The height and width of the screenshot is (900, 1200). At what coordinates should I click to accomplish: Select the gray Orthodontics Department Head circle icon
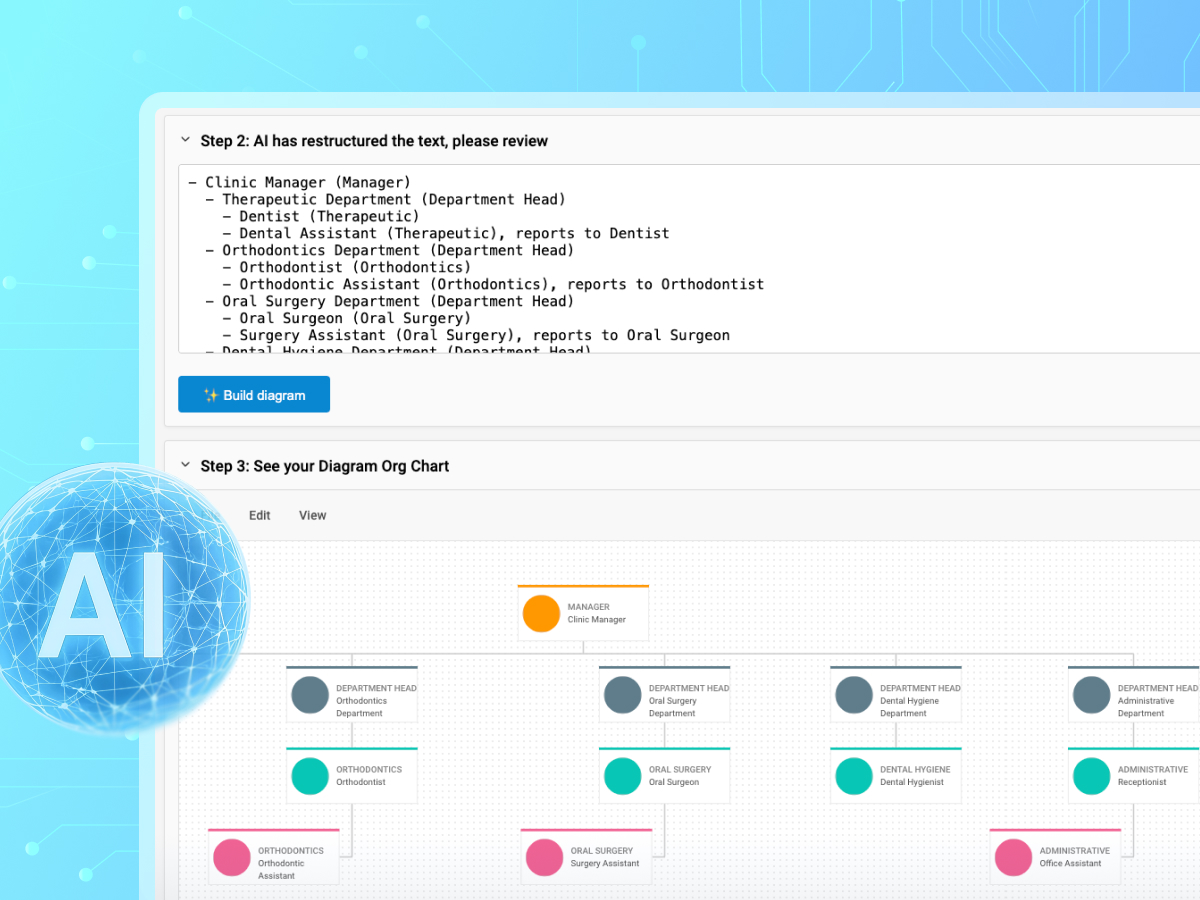click(x=310, y=695)
